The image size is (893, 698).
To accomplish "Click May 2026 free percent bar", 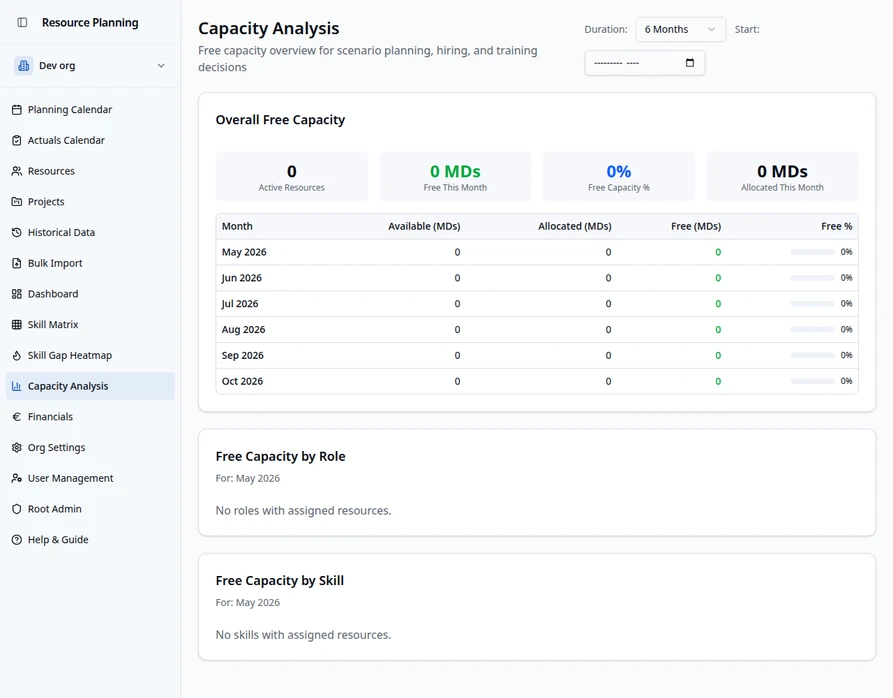I will pyautogui.click(x=812, y=252).
